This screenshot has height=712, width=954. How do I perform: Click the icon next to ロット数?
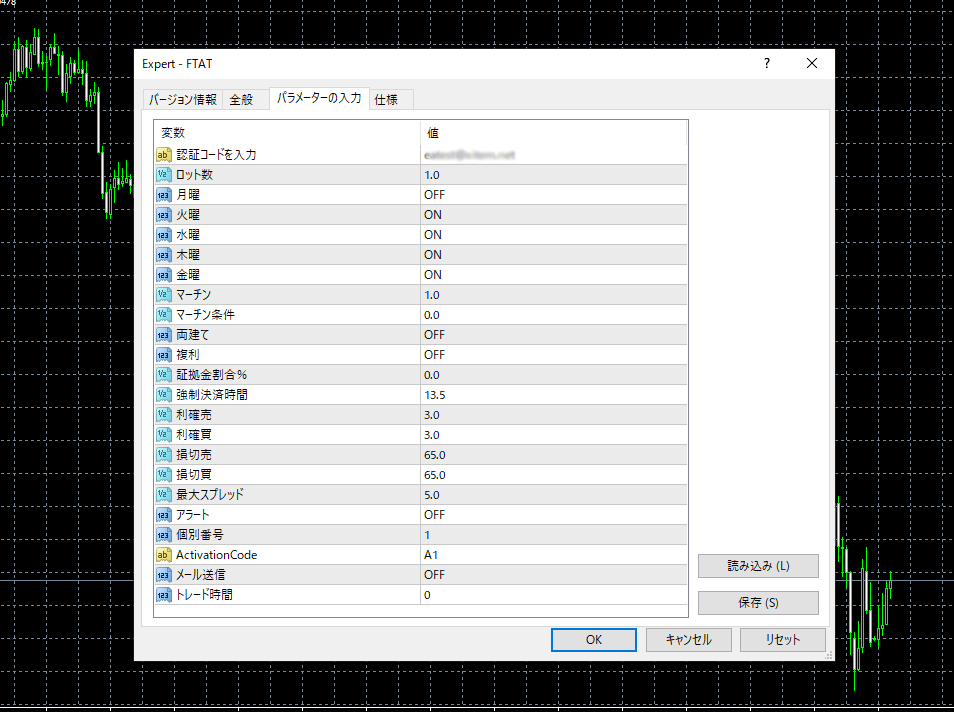coord(164,175)
